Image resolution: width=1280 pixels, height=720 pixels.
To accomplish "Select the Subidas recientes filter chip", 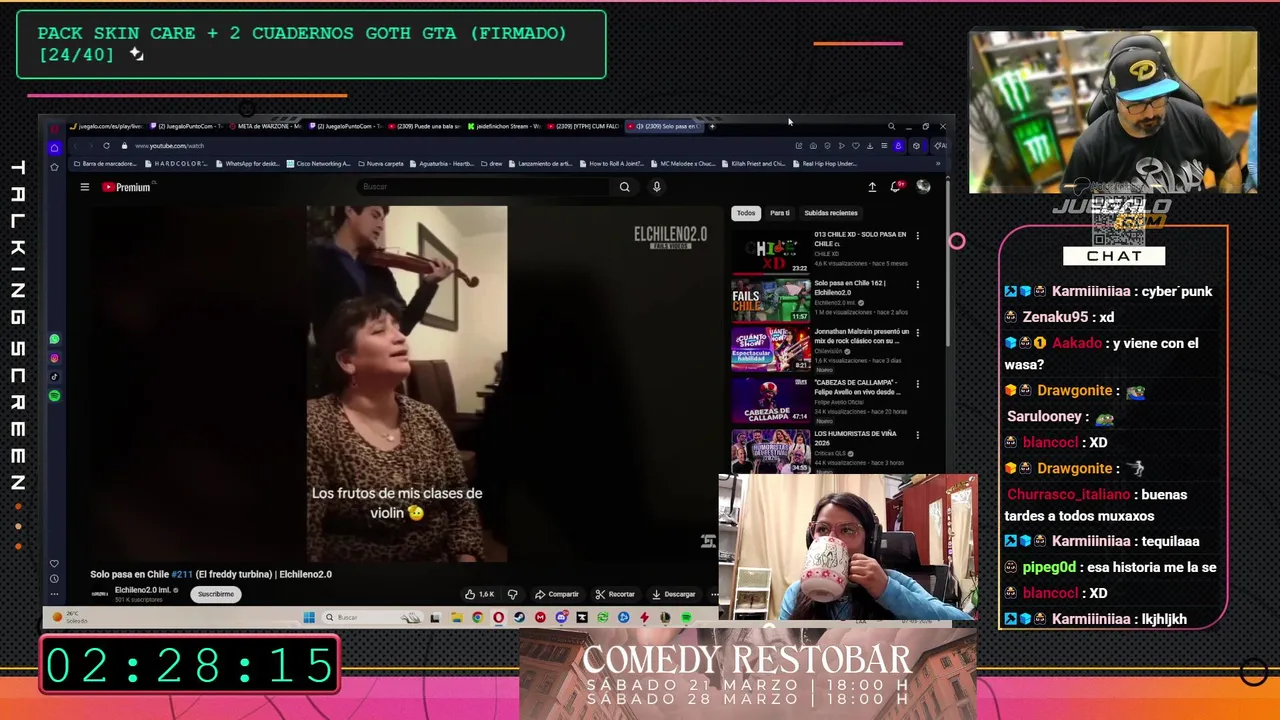I will point(831,213).
